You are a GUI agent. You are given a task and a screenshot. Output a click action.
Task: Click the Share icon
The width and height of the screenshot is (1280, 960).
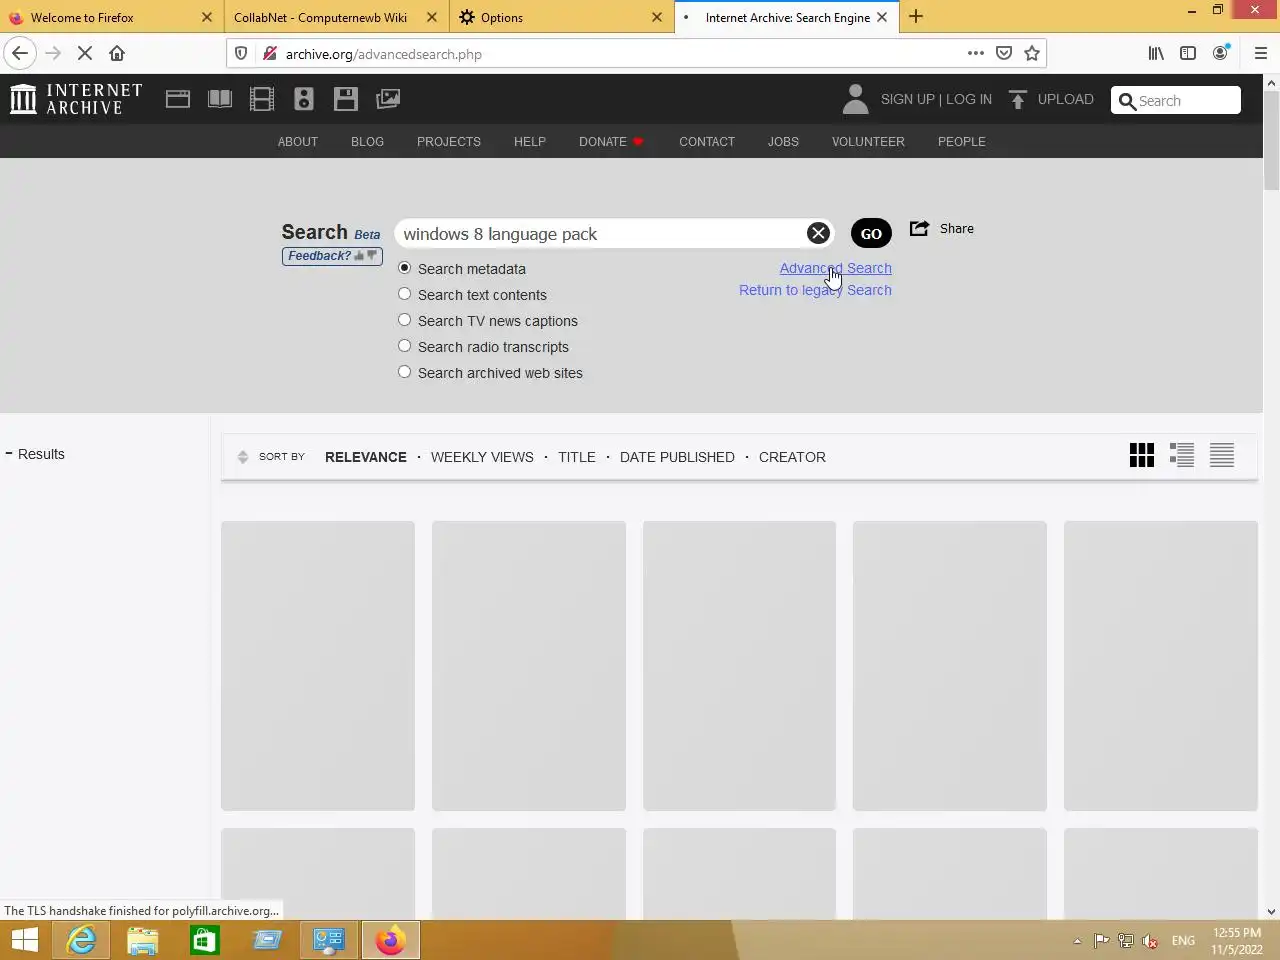[x=919, y=228]
